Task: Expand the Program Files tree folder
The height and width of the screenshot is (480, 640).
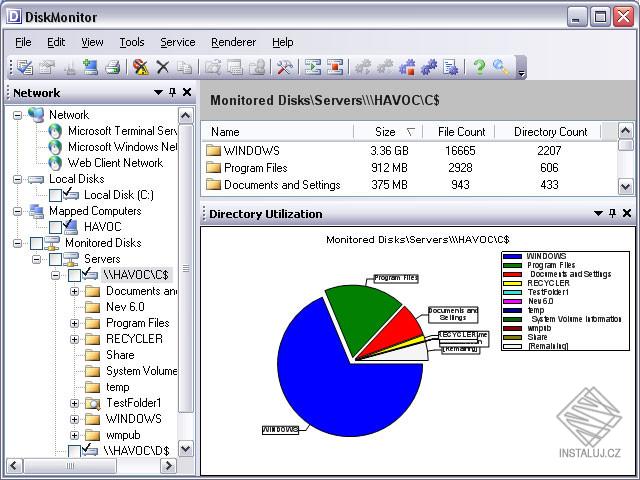Action: (x=74, y=323)
